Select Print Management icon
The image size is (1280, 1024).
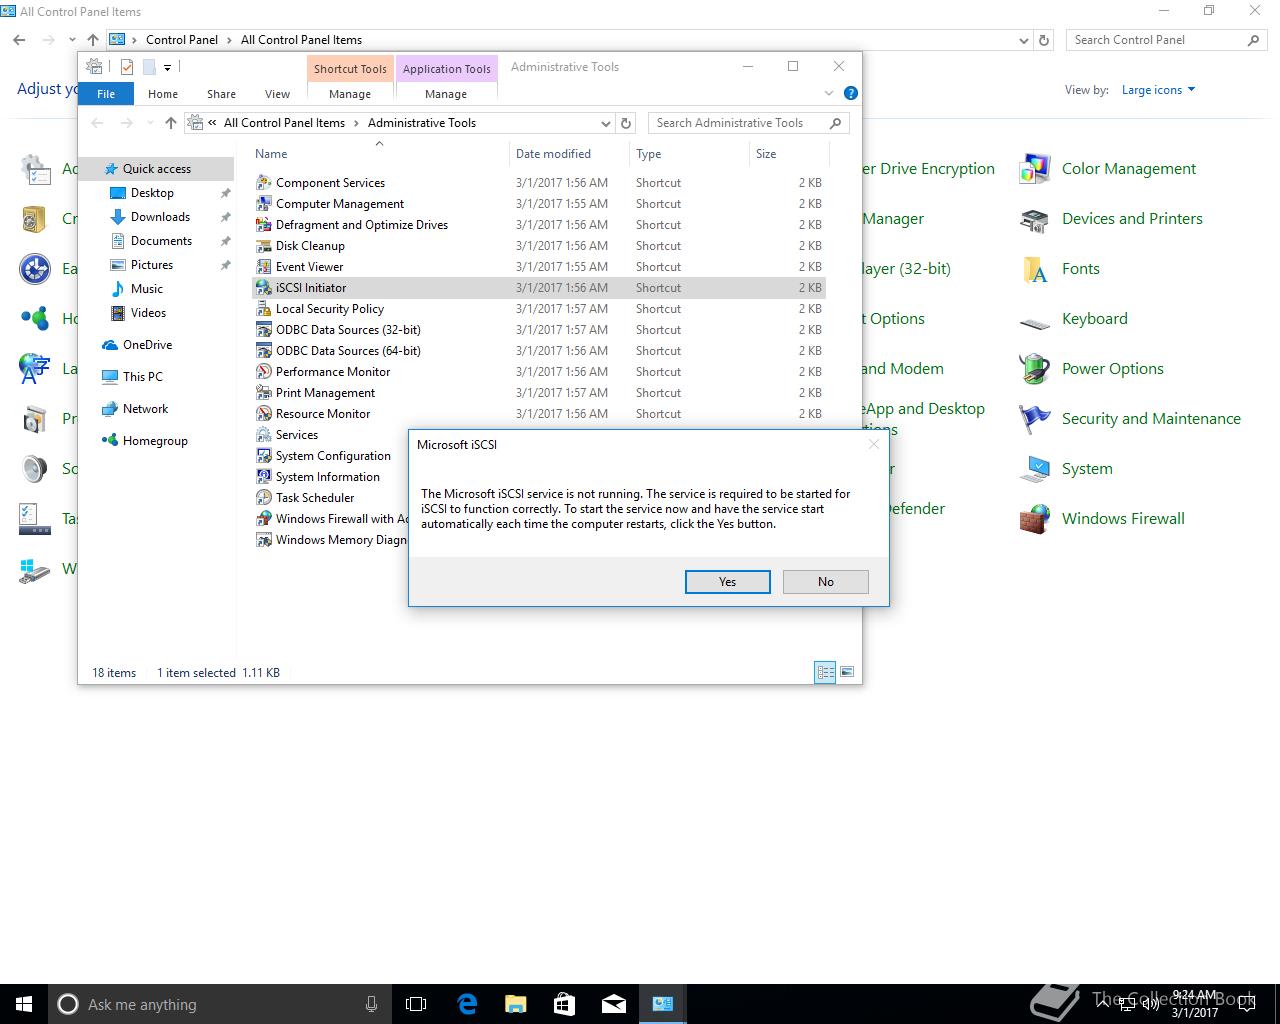tap(264, 393)
